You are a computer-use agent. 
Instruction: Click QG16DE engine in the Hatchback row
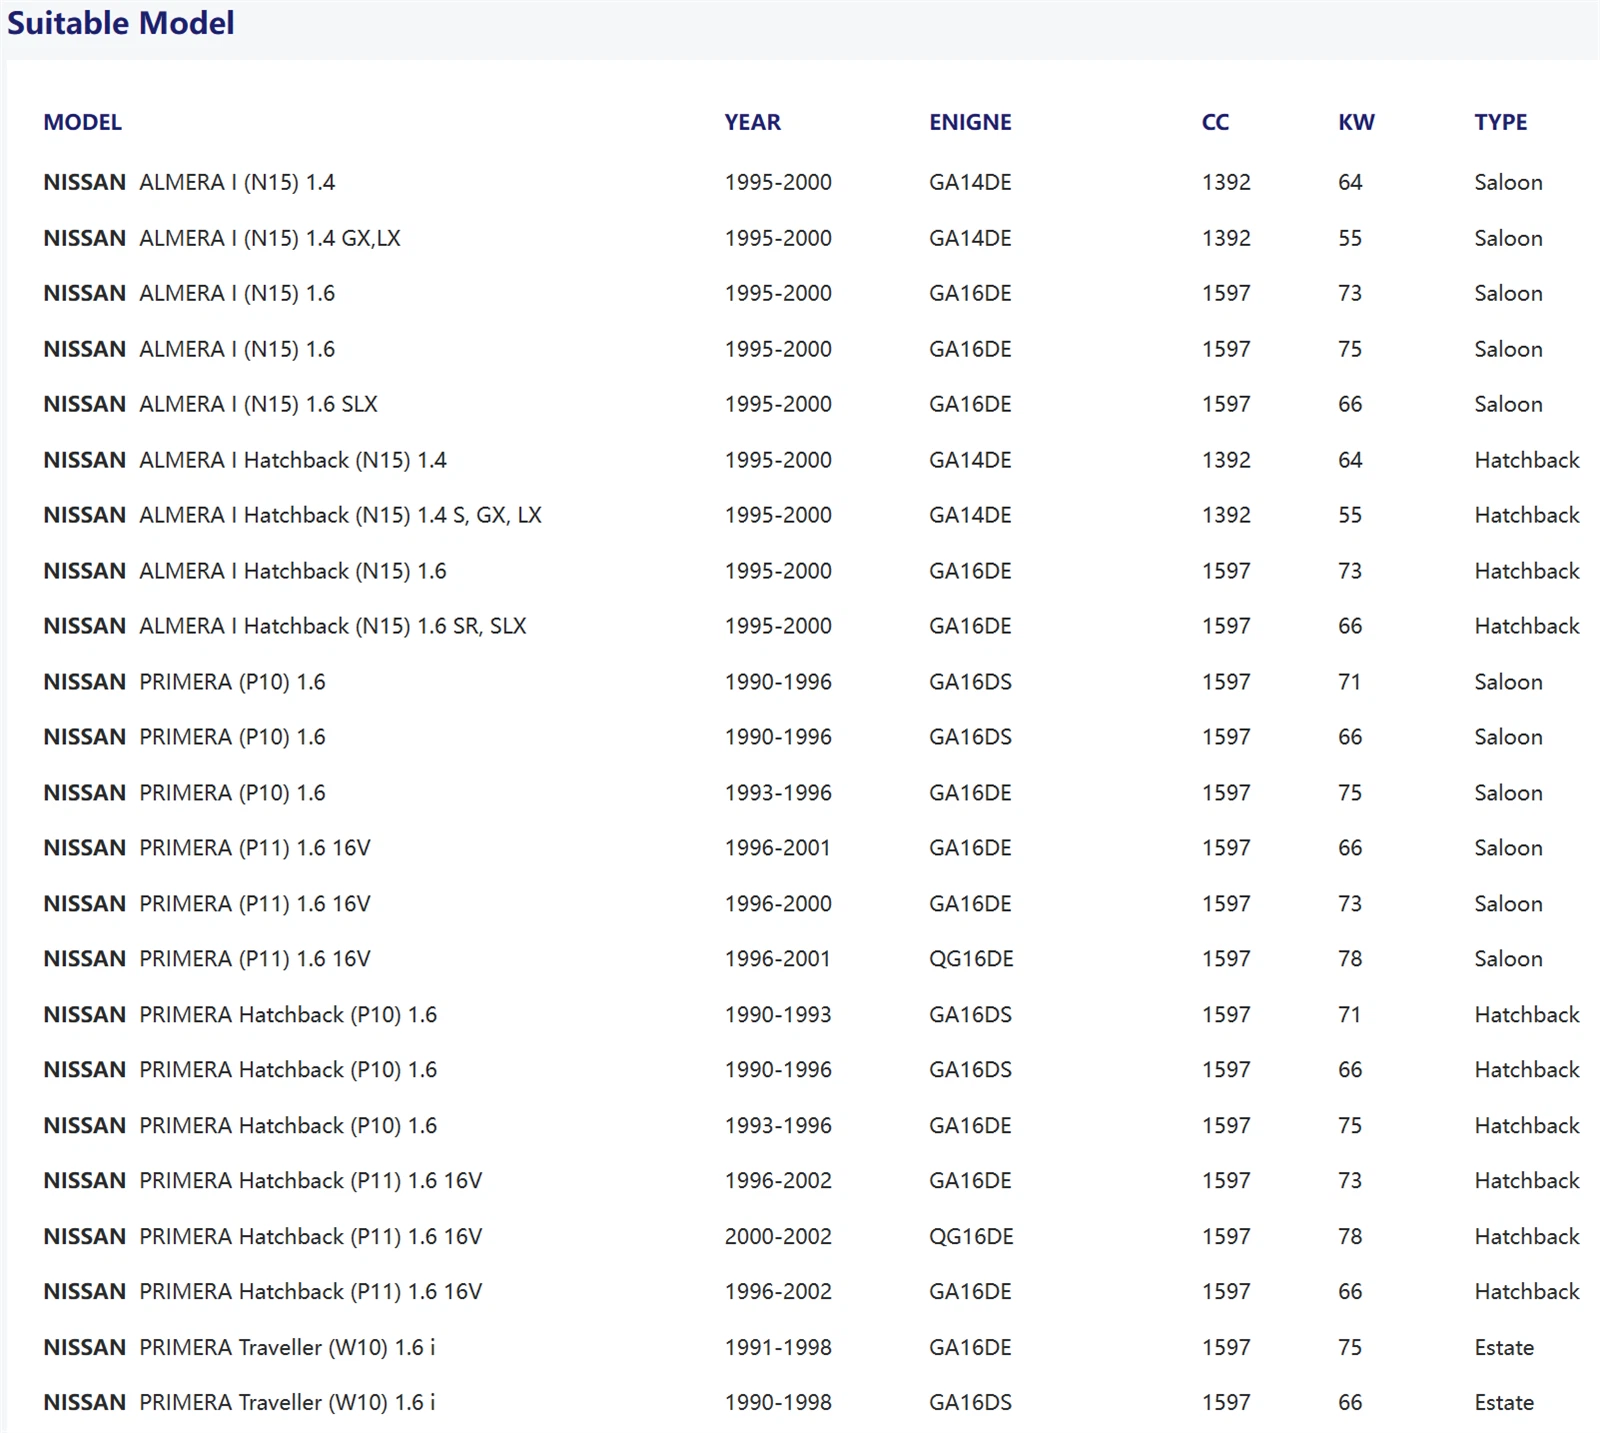pyautogui.click(x=971, y=1236)
